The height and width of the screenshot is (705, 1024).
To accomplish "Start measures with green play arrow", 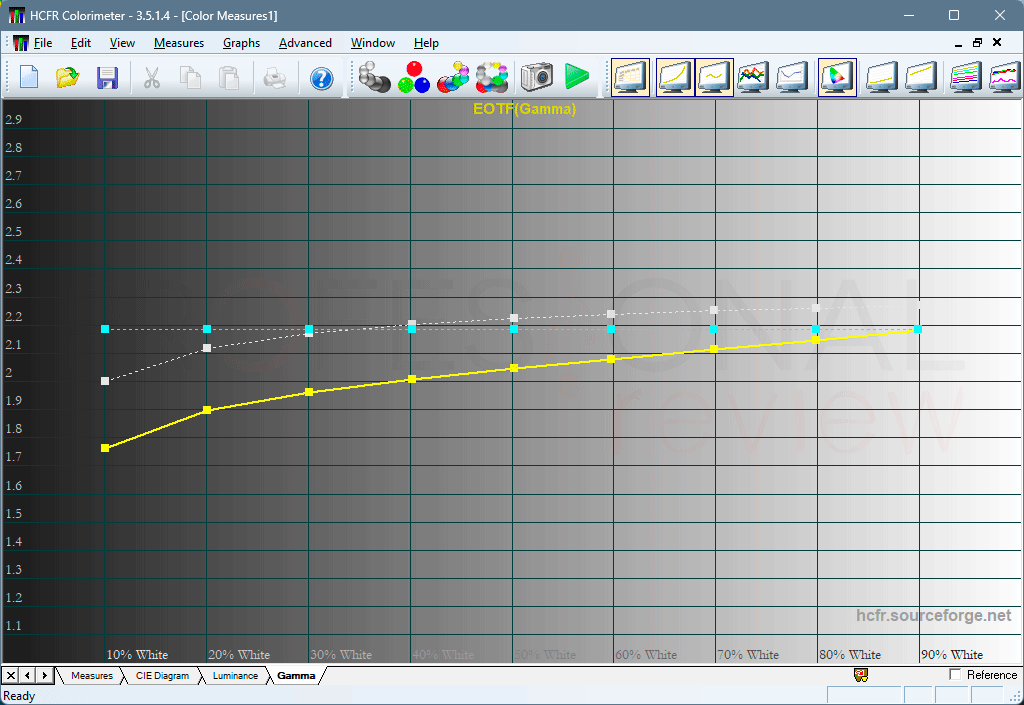I will tap(577, 77).
